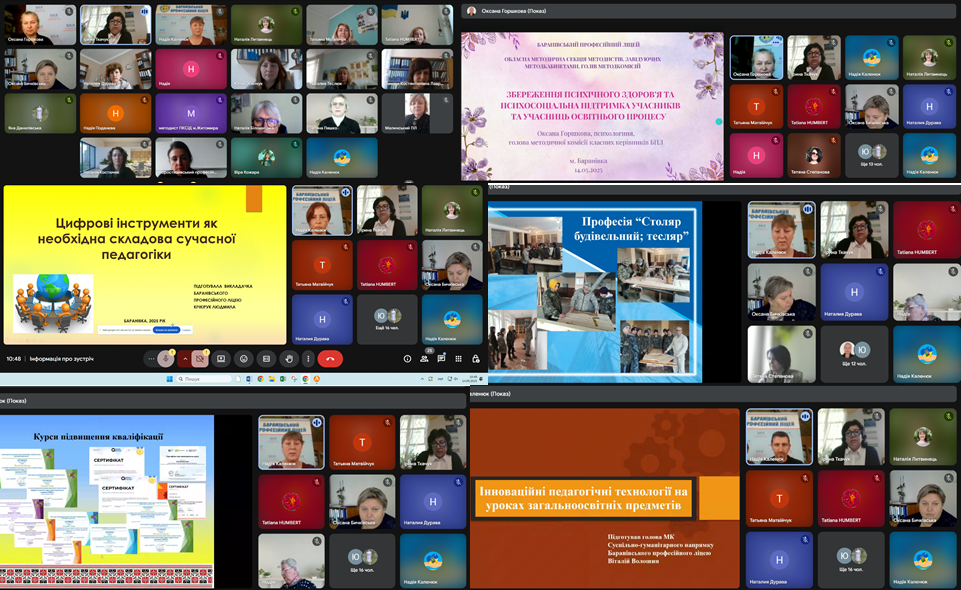Image resolution: width=961 pixels, height=590 pixels.
Task: Toggle the camera button in the Meet toolbar
Action: [x=201, y=358]
